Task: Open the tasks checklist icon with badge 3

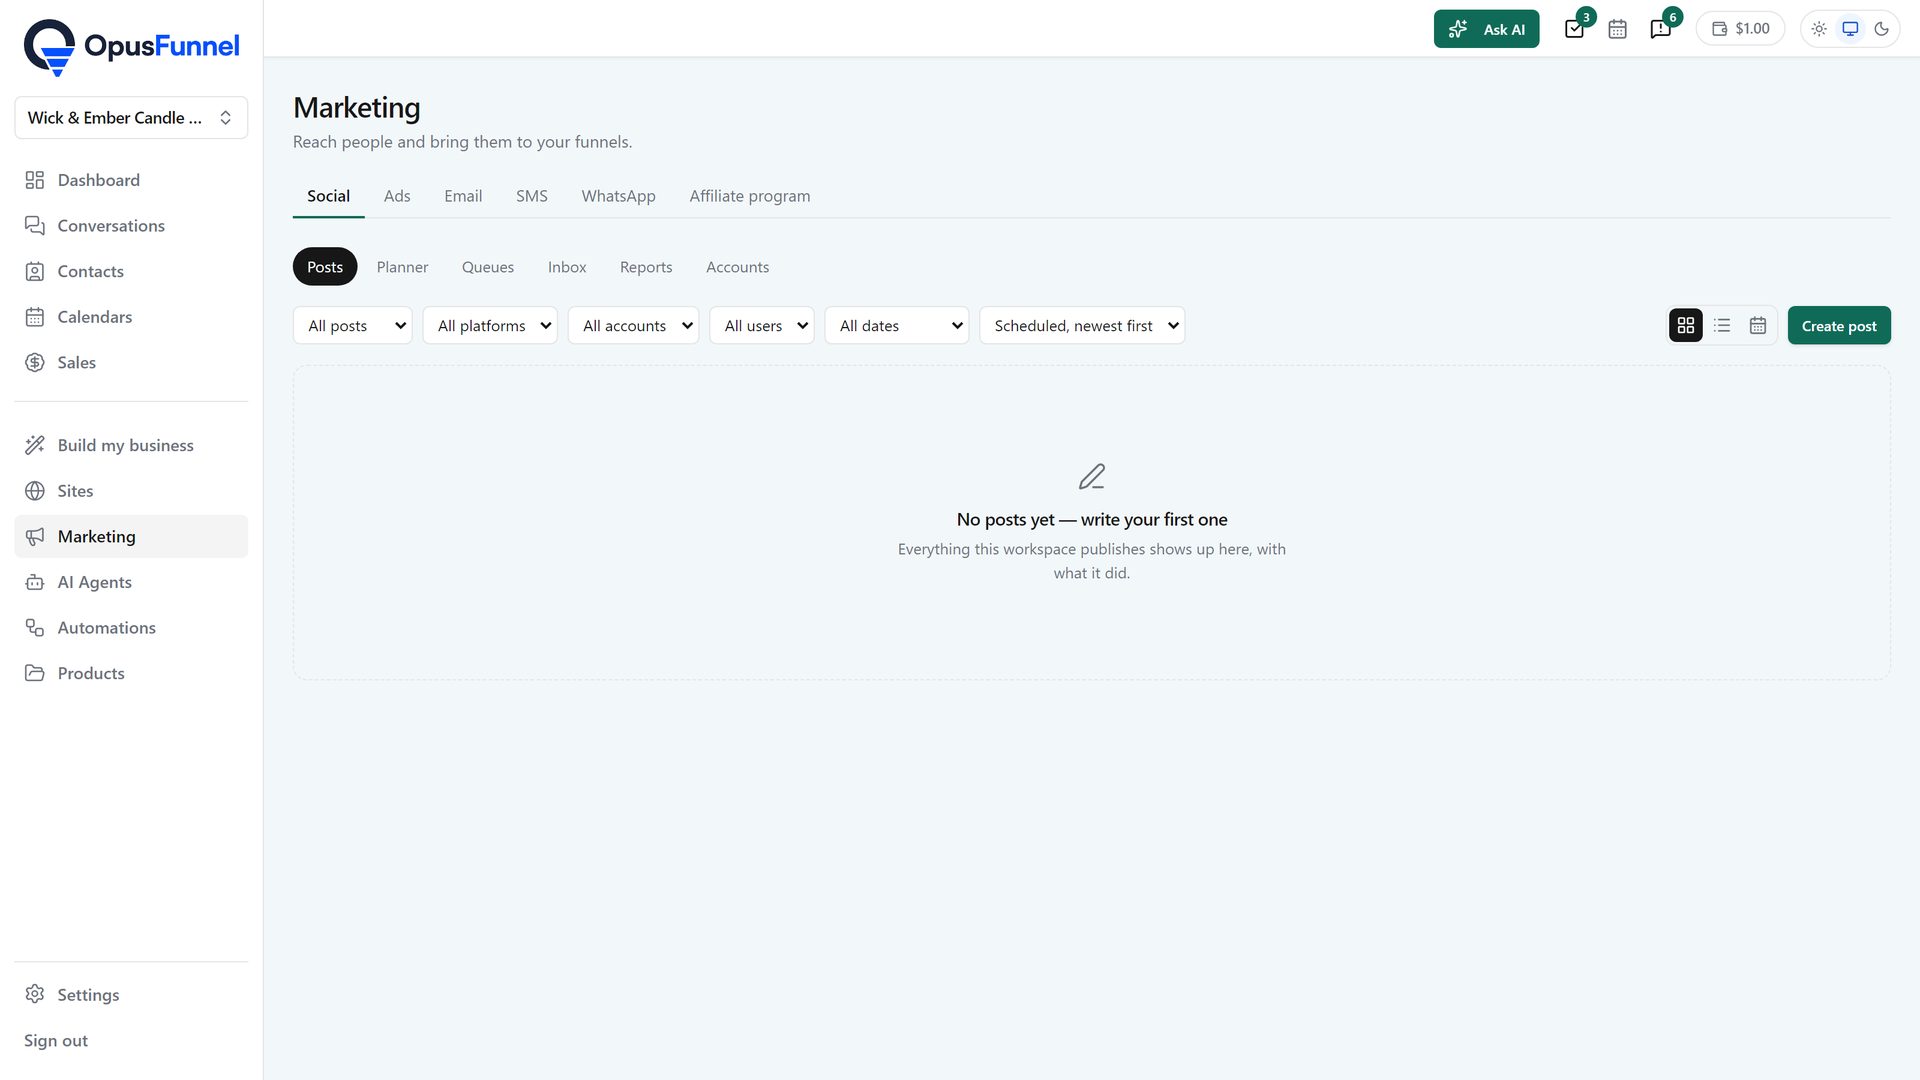Action: pyautogui.click(x=1575, y=29)
